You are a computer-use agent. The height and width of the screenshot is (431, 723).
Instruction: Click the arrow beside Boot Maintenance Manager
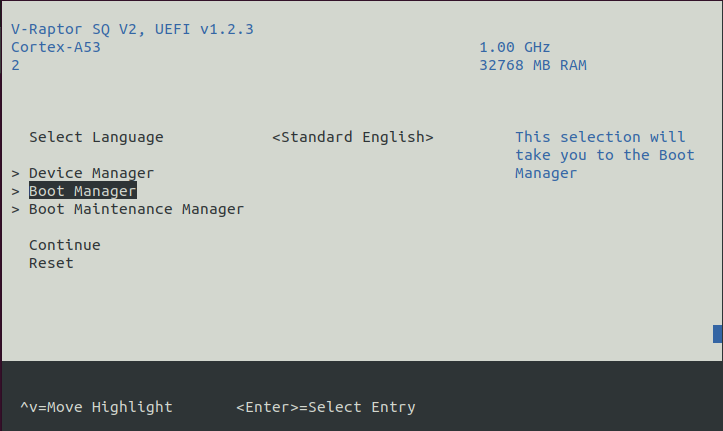16,209
